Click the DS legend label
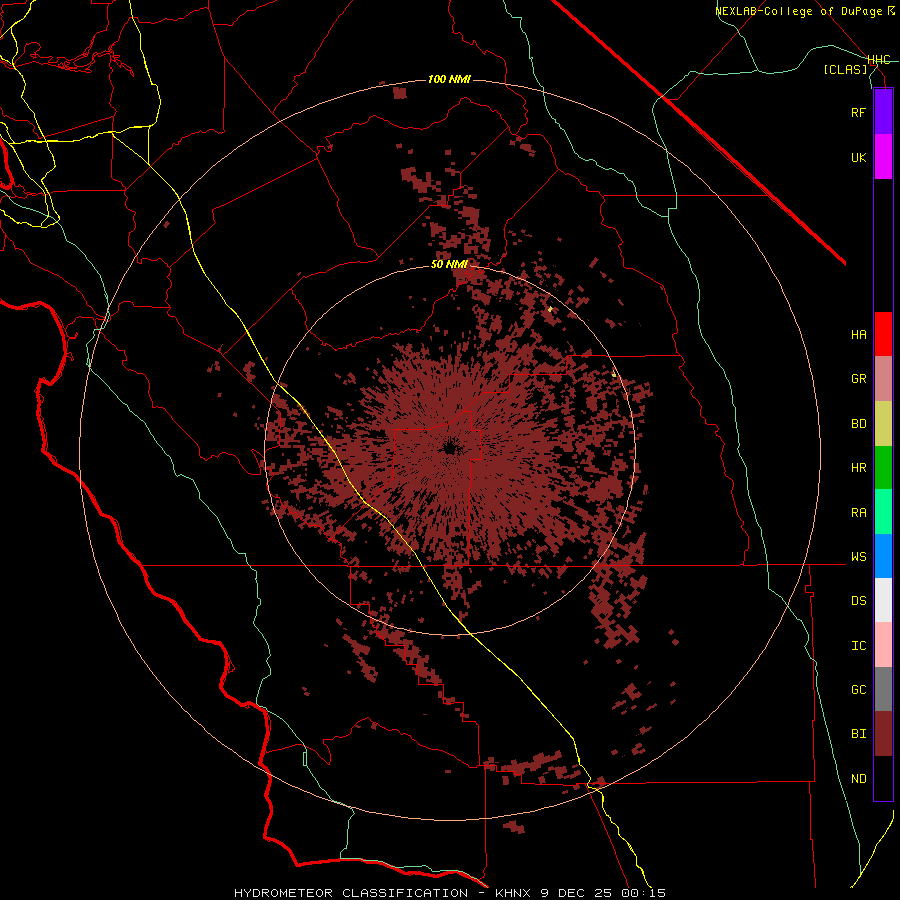The width and height of the screenshot is (900, 900). tap(859, 601)
